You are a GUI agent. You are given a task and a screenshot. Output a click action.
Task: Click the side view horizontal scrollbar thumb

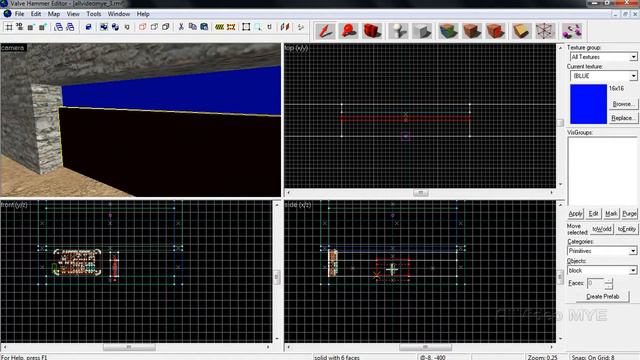pyautogui.click(x=425, y=347)
